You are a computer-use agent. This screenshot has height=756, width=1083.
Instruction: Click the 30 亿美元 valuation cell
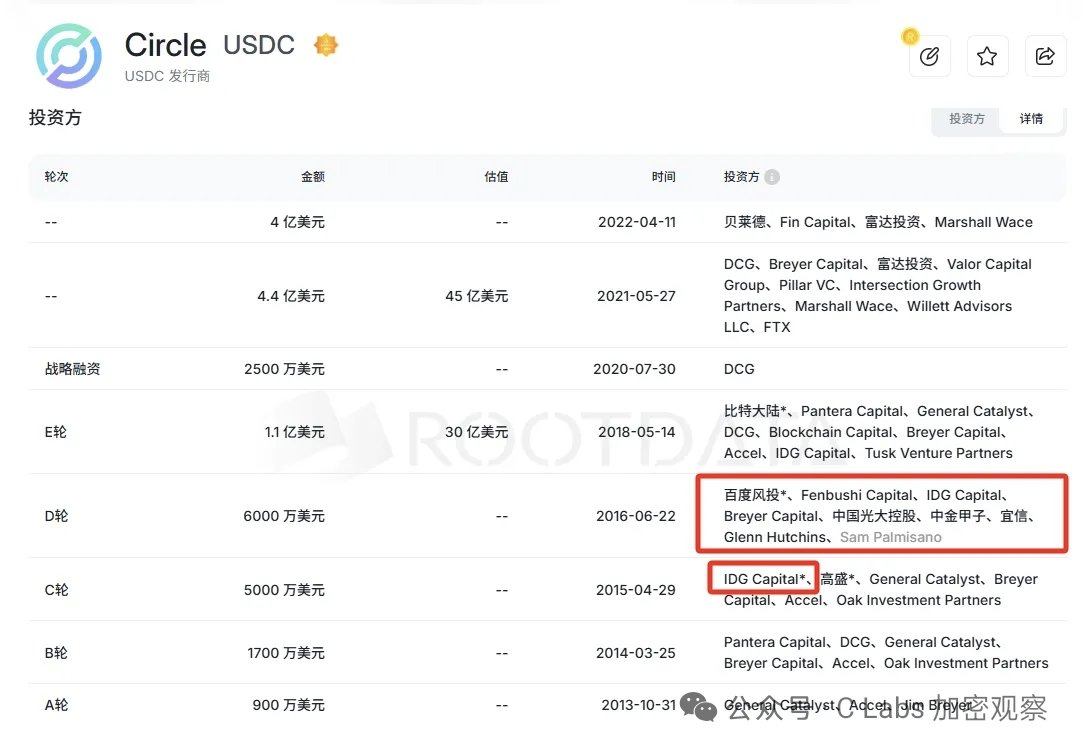coord(477,432)
